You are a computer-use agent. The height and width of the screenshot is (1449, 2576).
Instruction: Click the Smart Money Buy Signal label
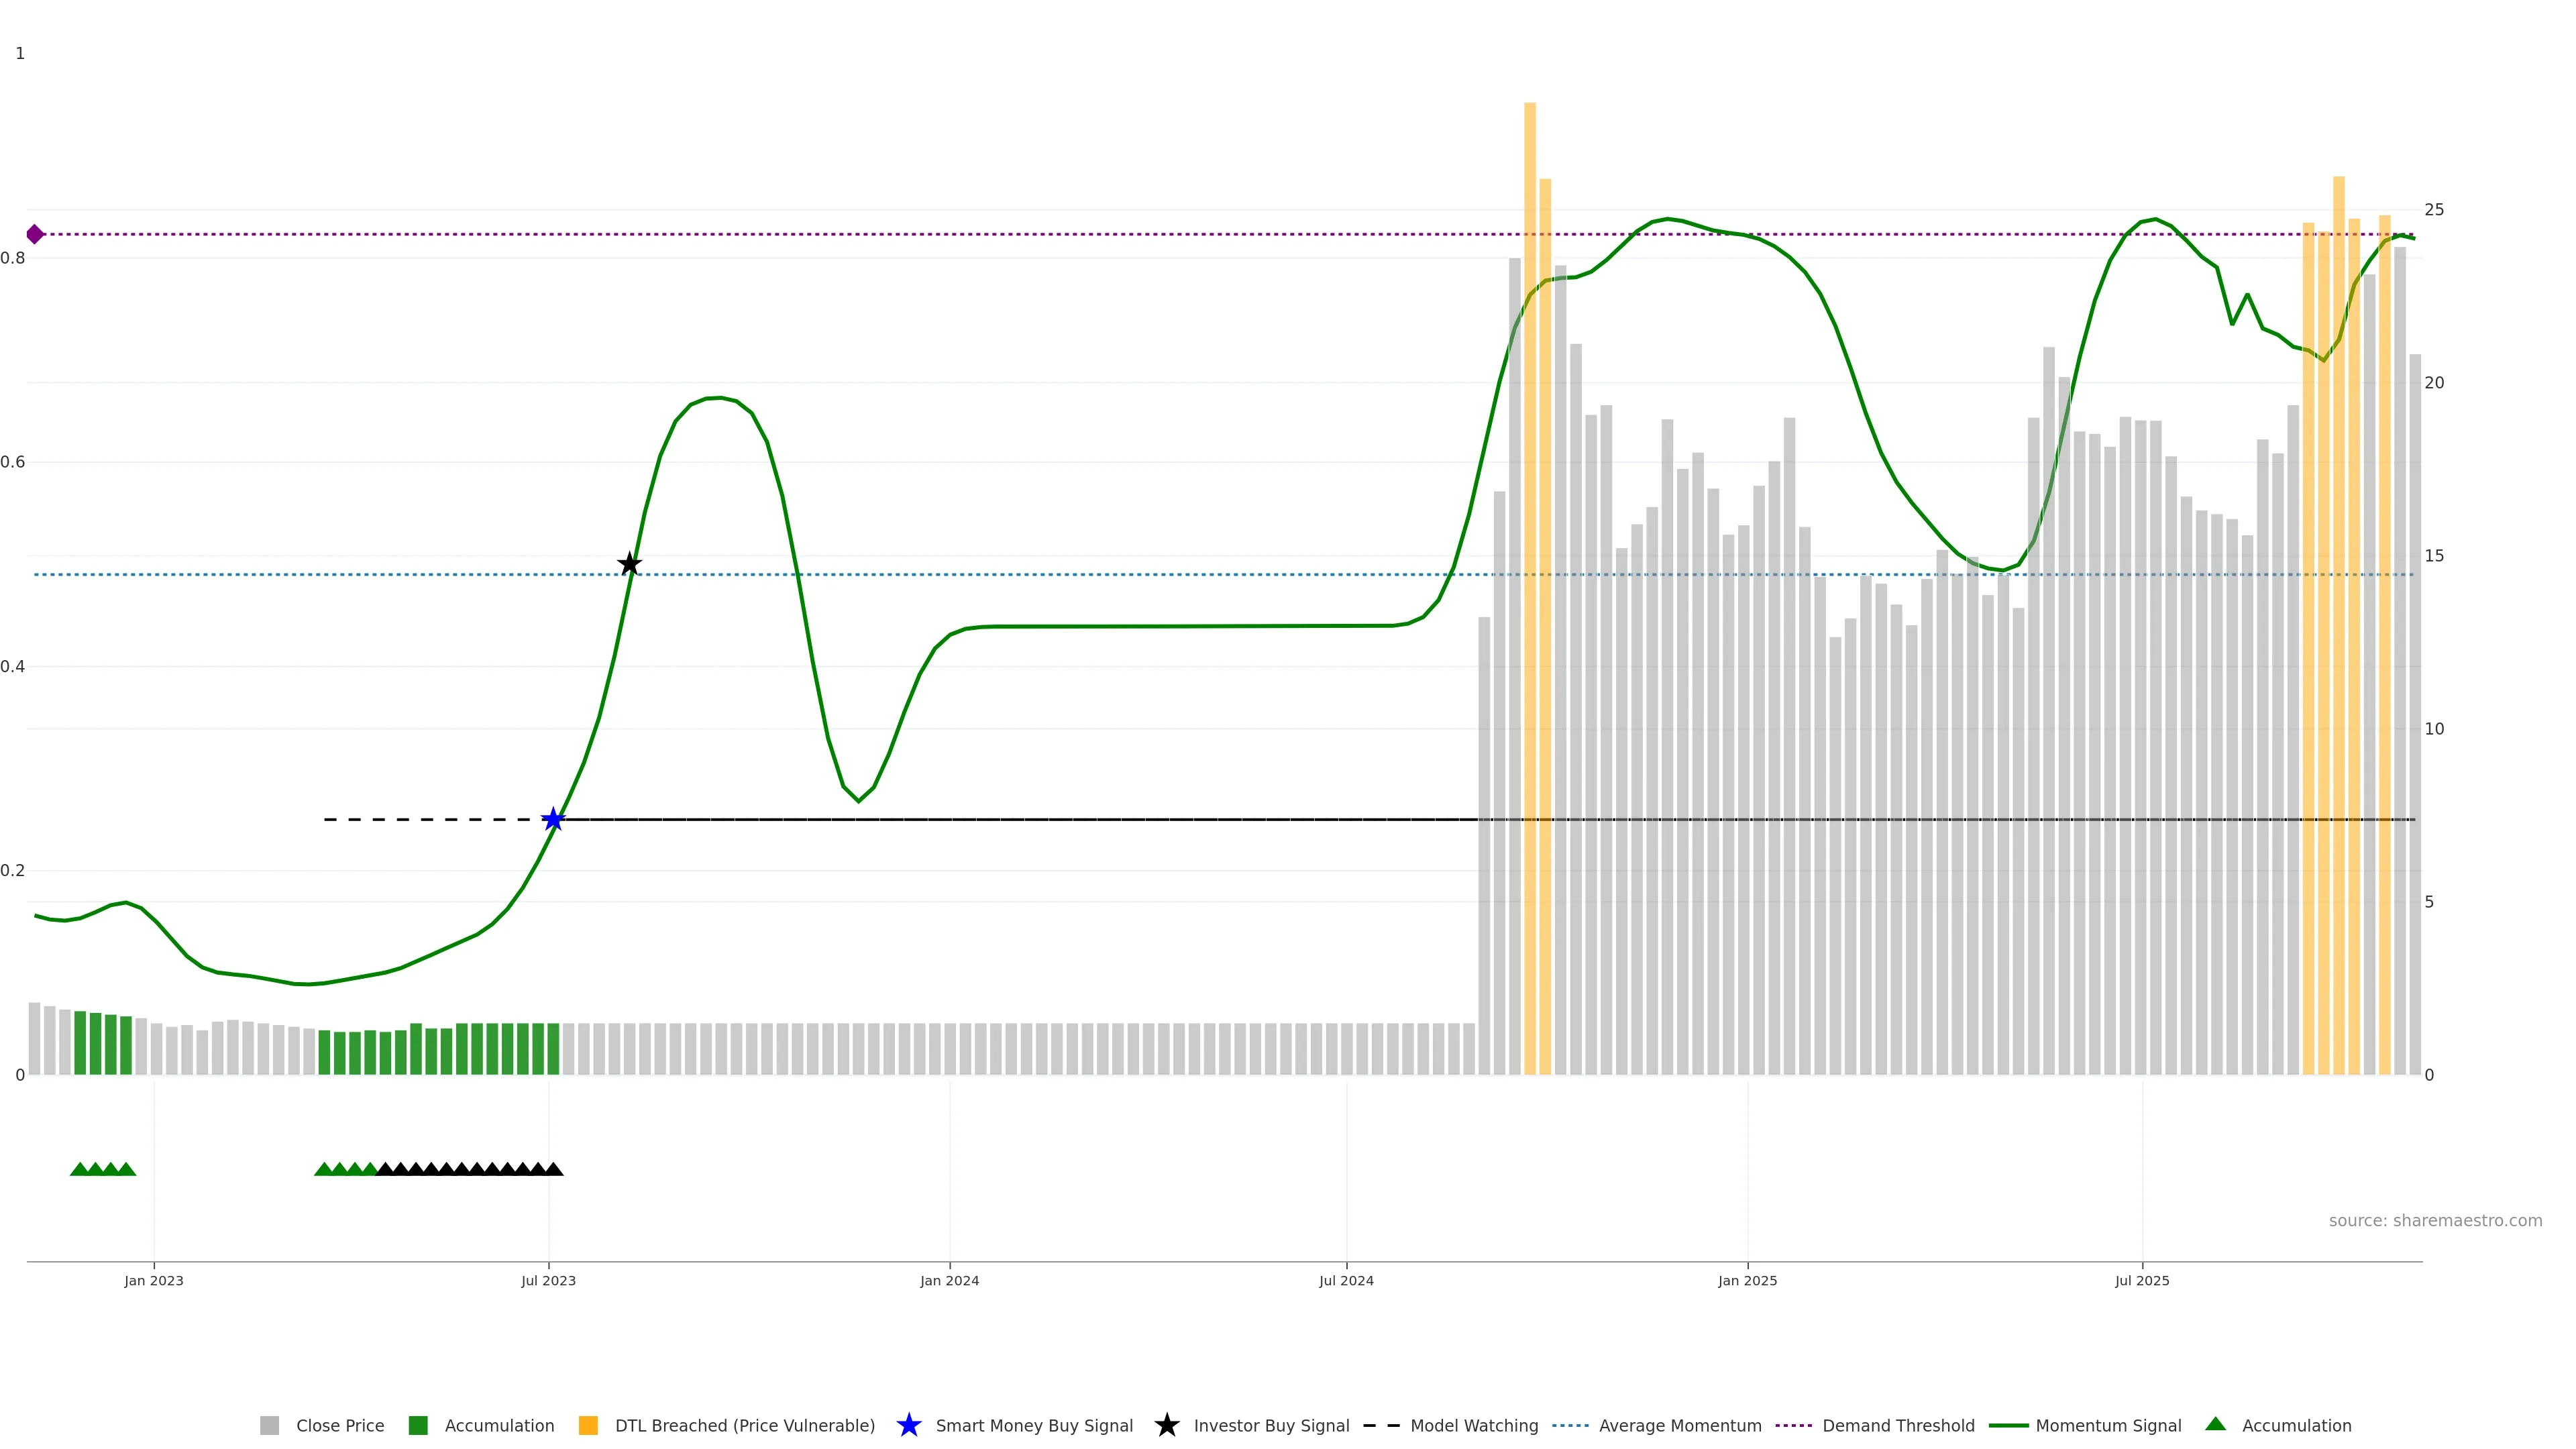(1034, 1425)
